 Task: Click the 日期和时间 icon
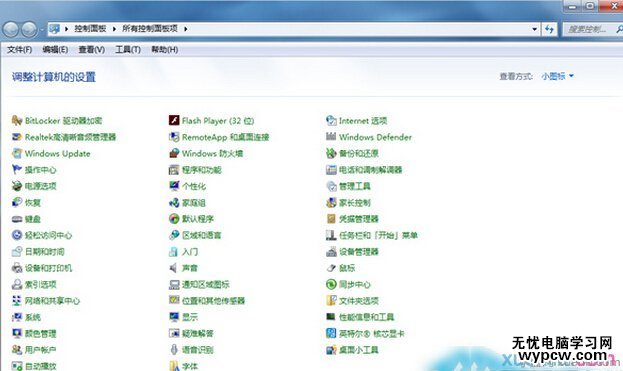click(17, 251)
